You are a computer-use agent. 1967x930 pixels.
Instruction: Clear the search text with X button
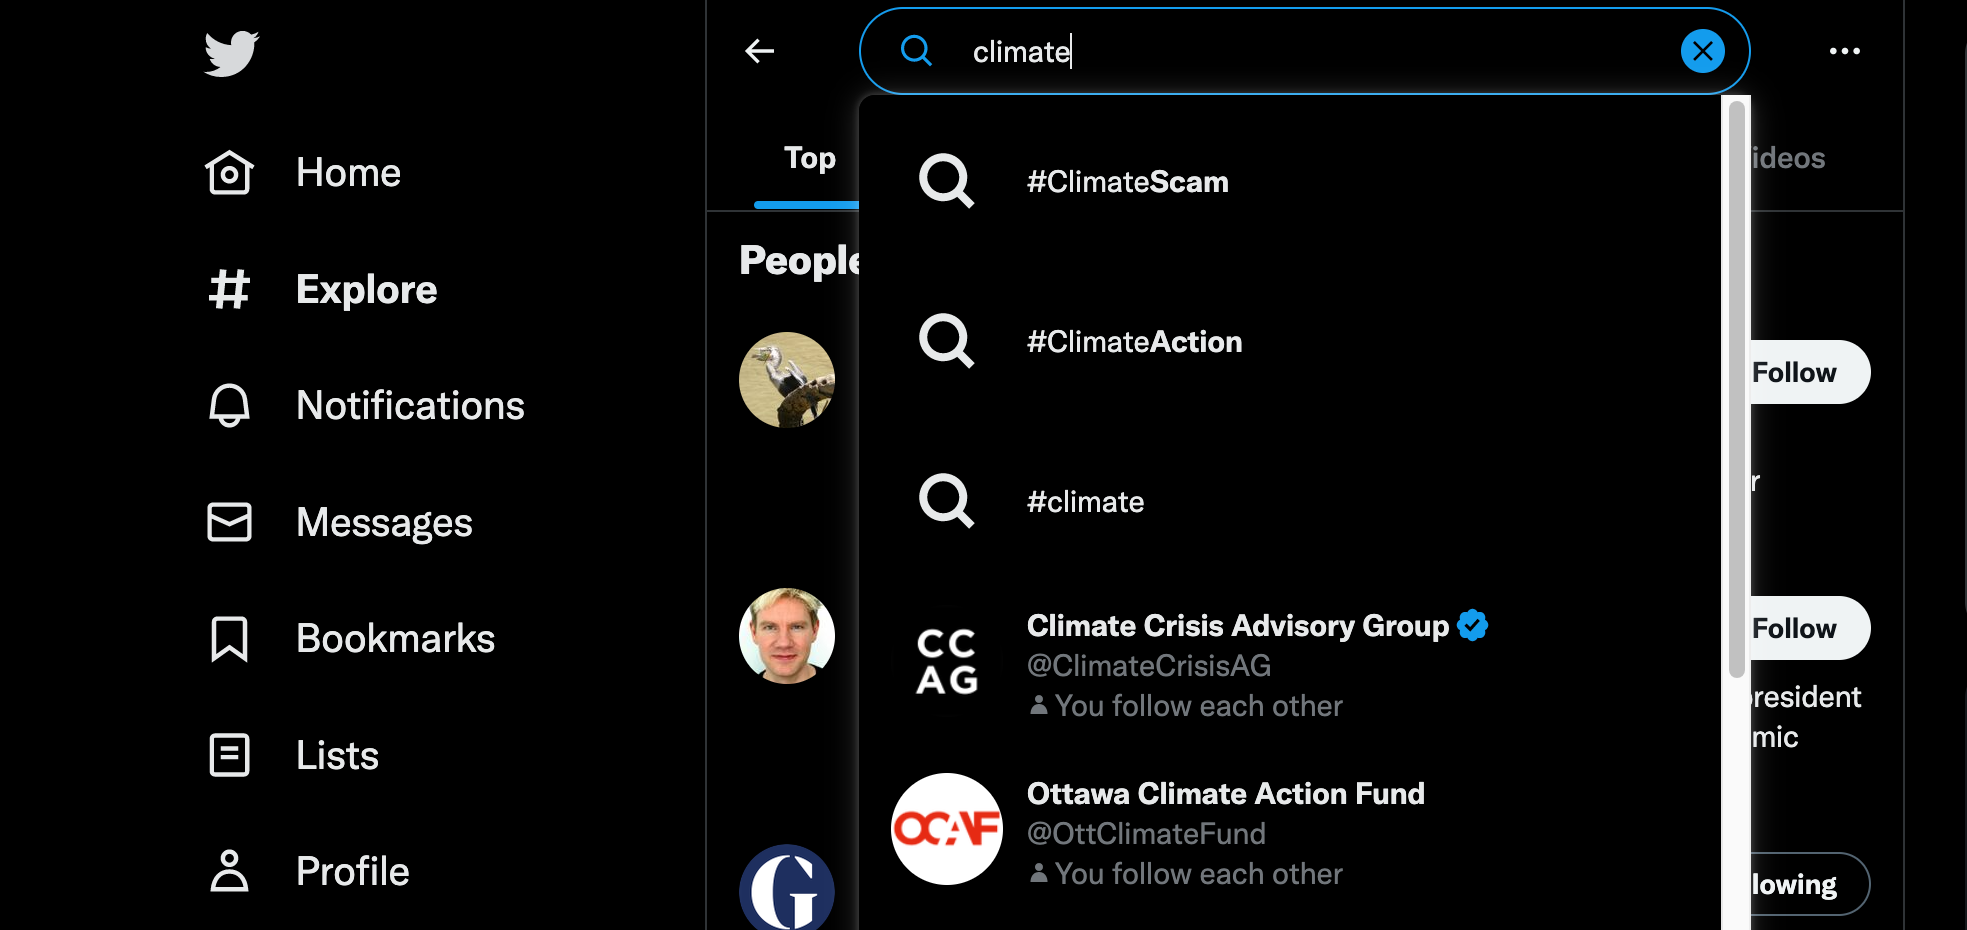[x=1702, y=51]
